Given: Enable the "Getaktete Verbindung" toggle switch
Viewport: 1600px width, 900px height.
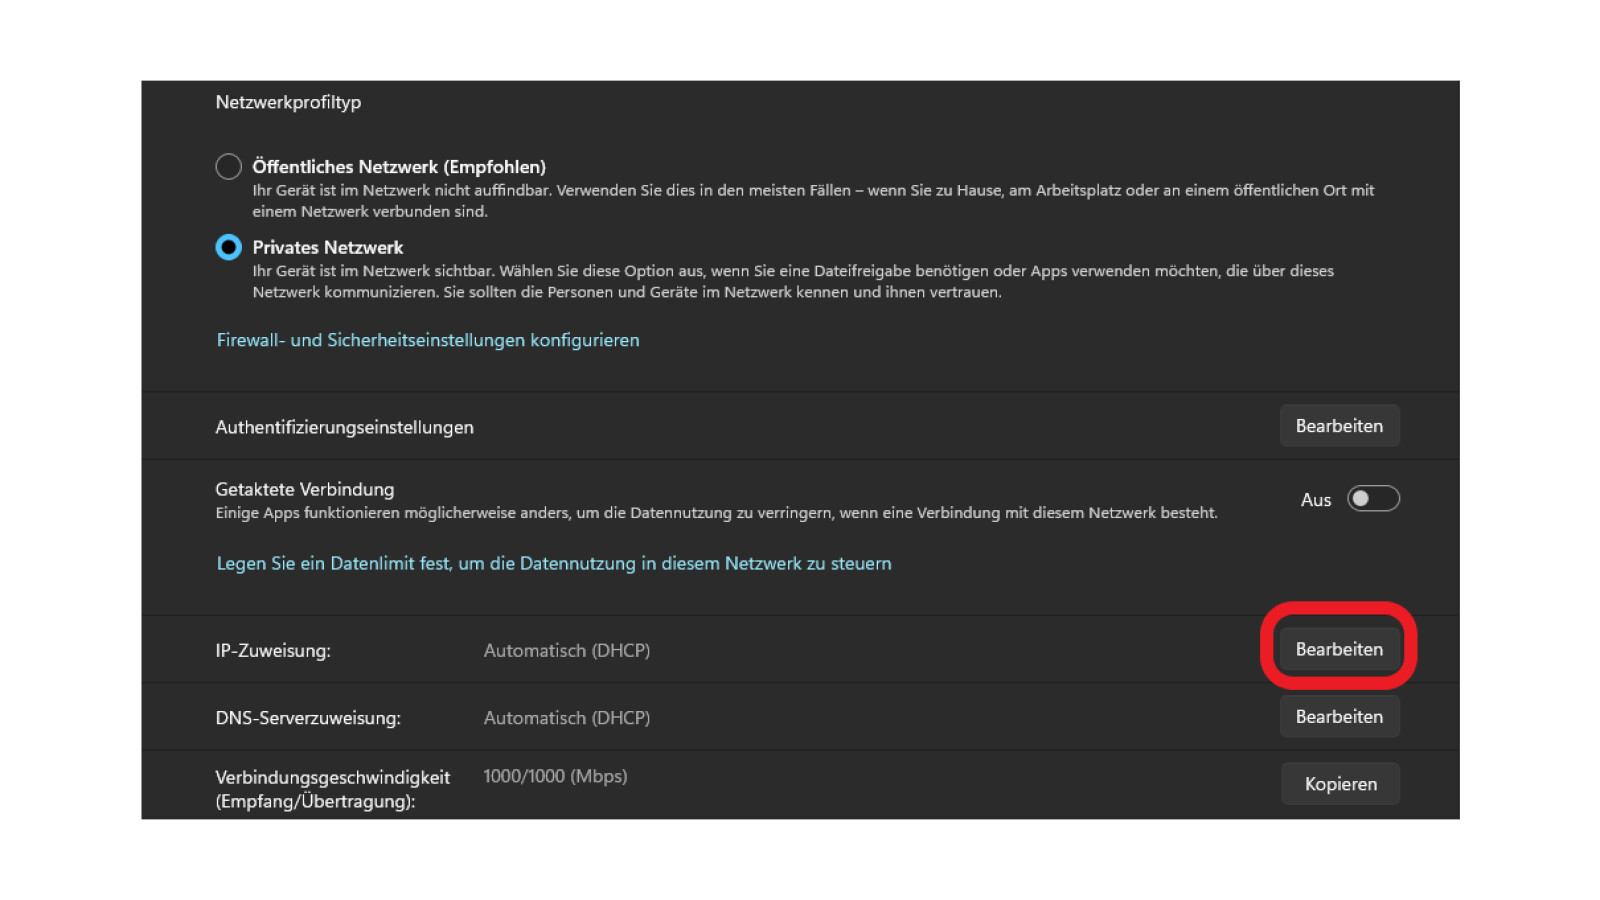Looking at the screenshot, I should point(1373,499).
